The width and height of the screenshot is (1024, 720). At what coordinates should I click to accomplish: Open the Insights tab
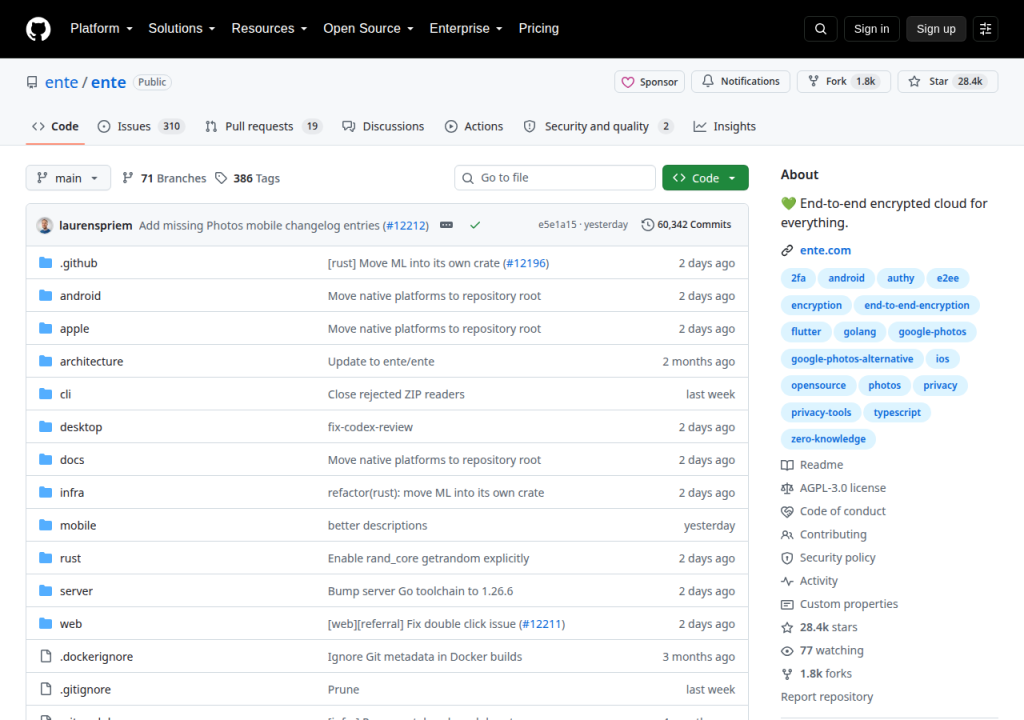click(x=725, y=126)
